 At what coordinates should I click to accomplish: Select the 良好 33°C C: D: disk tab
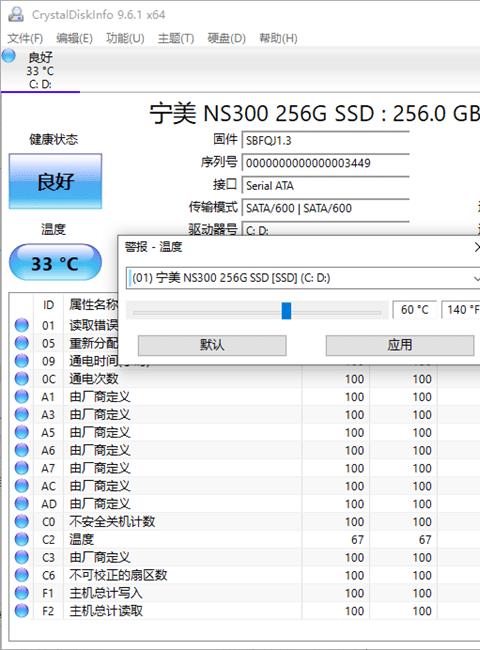coord(40,70)
